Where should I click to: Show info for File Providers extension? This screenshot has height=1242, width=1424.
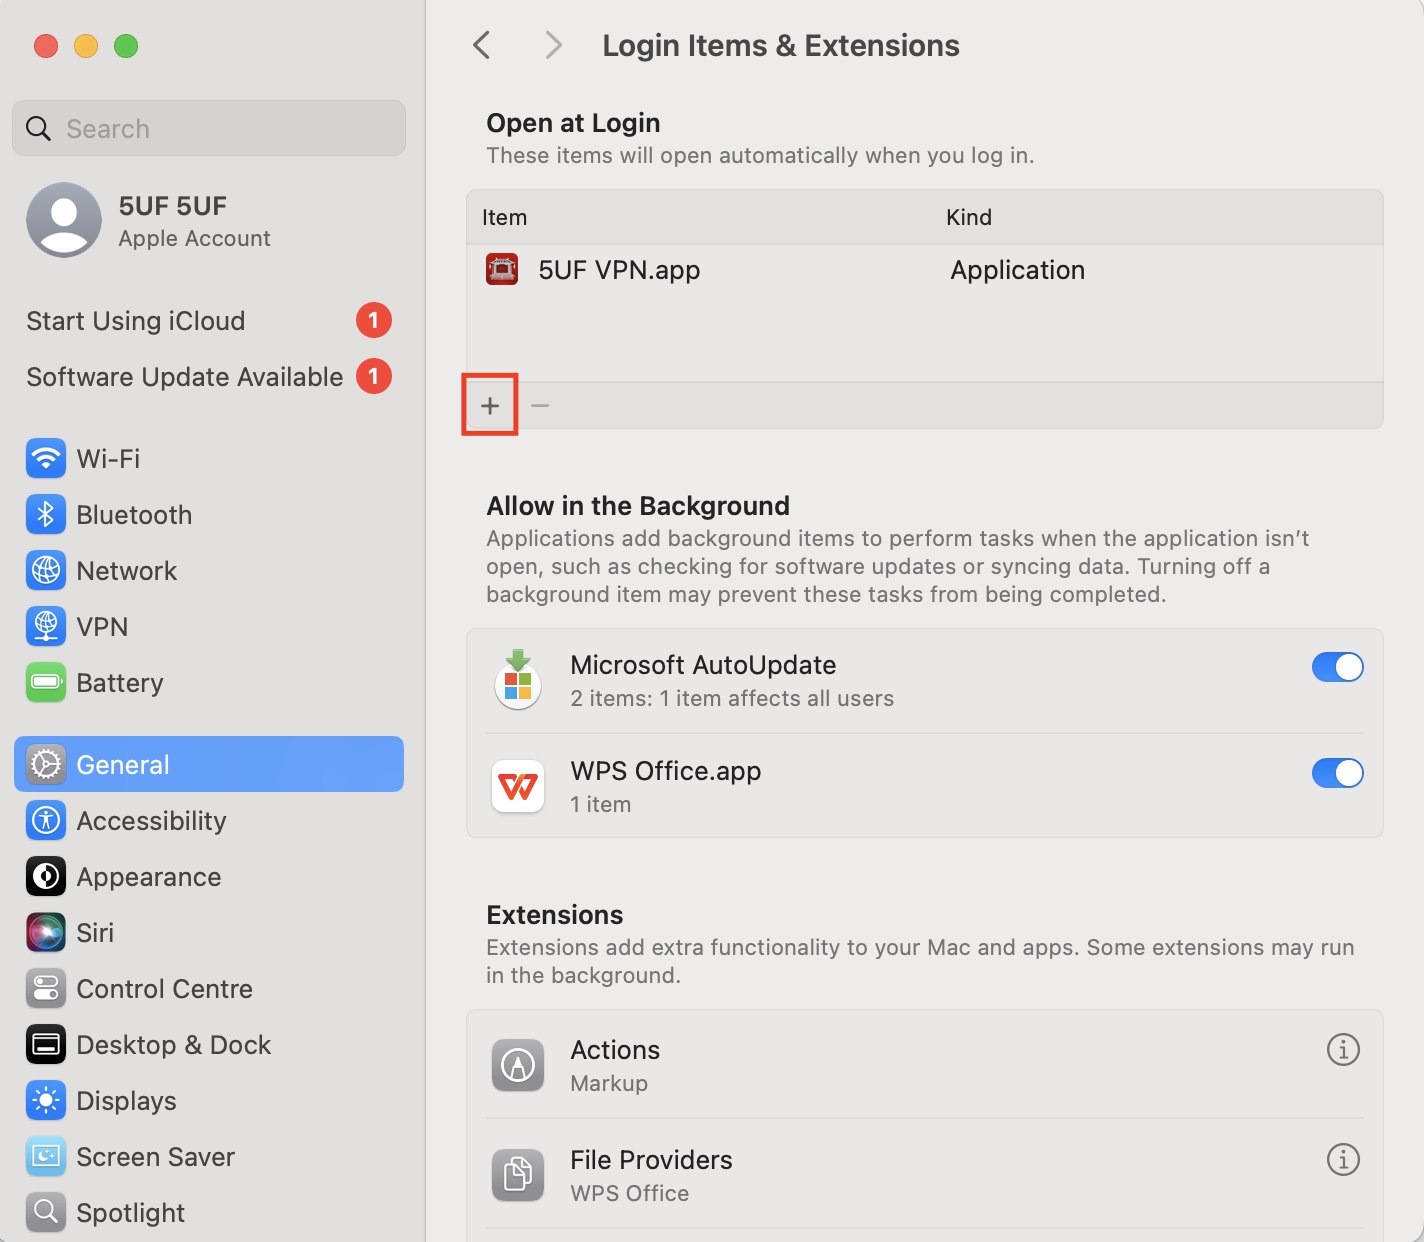tap(1342, 1160)
